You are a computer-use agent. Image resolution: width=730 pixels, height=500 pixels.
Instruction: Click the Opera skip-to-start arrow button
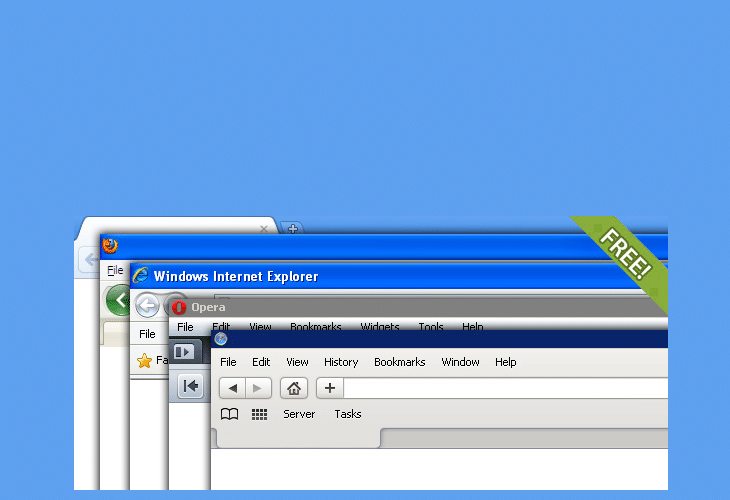[x=190, y=386]
